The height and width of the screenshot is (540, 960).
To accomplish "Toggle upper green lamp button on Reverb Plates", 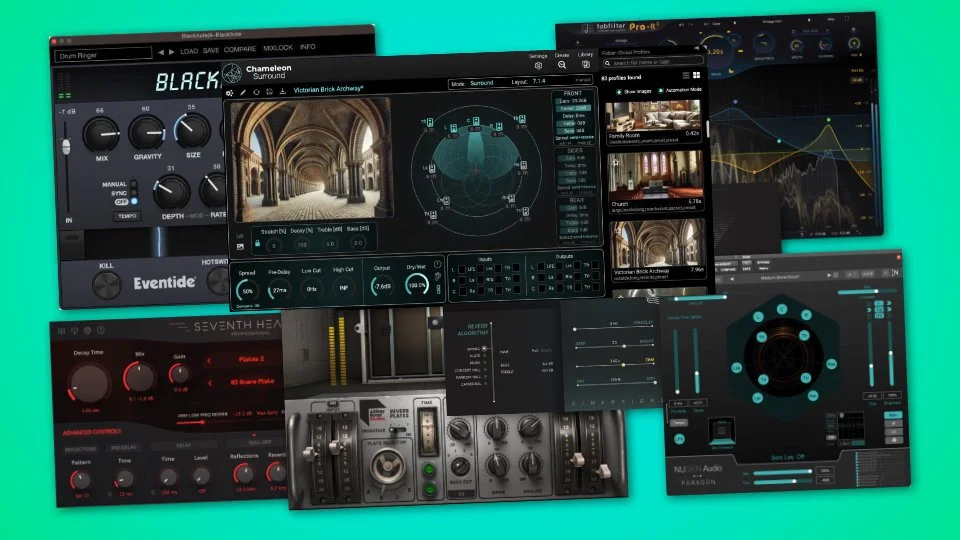I will pyautogui.click(x=429, y=470).
